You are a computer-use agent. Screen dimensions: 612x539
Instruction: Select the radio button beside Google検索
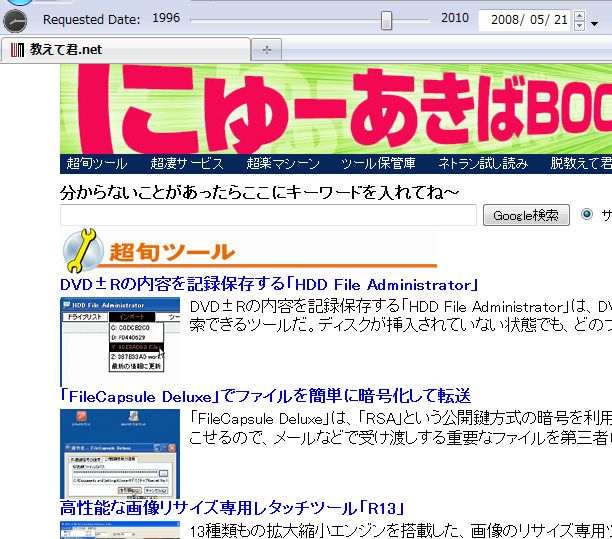pyautogui.click(x=587, y=214)
